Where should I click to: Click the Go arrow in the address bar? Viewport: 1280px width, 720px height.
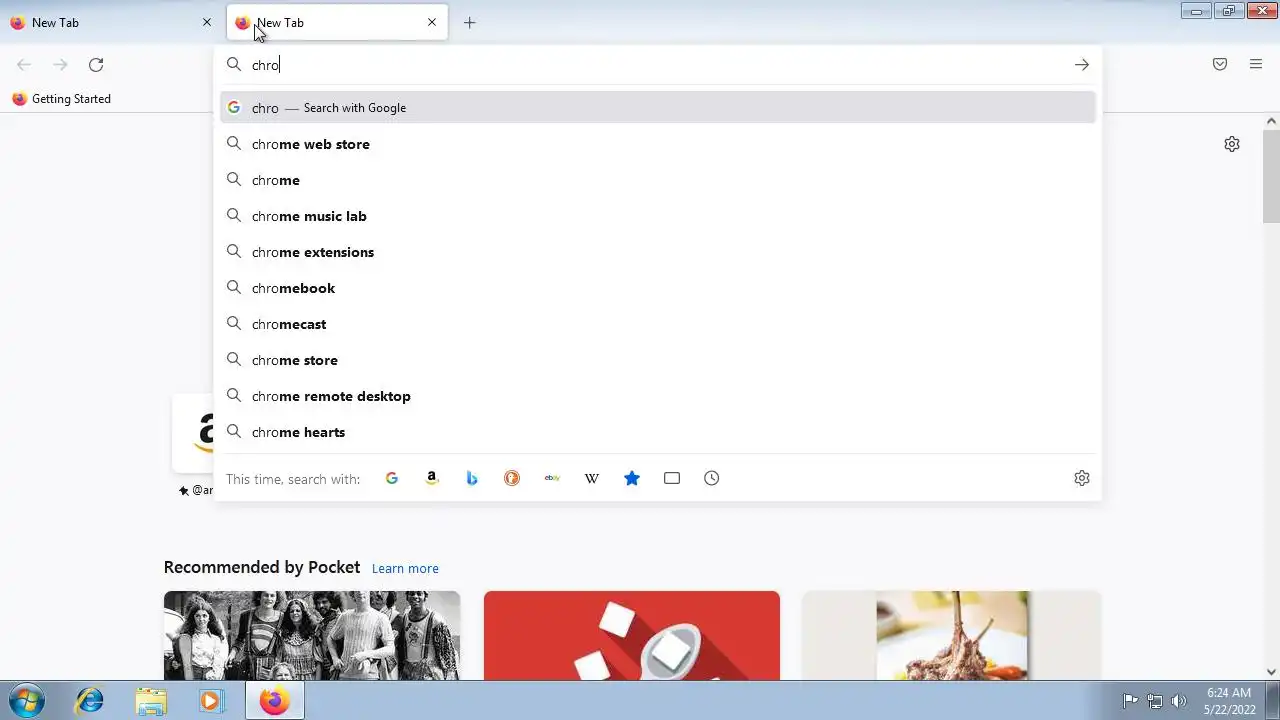point(1082,64)
